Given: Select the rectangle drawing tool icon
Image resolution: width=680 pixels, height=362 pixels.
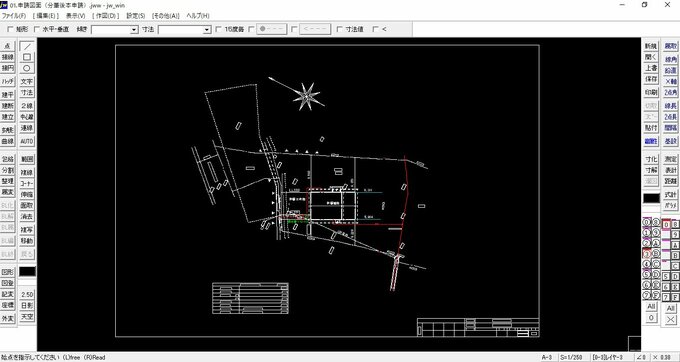Looking at the screenshot, I should coord(27,57).
